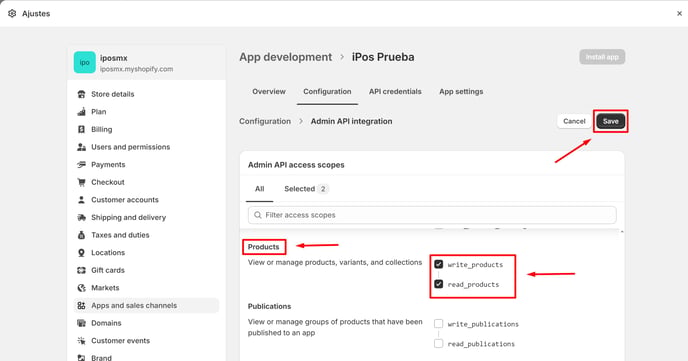
Task: Show All access scopes tab
Action: point(259,189)
